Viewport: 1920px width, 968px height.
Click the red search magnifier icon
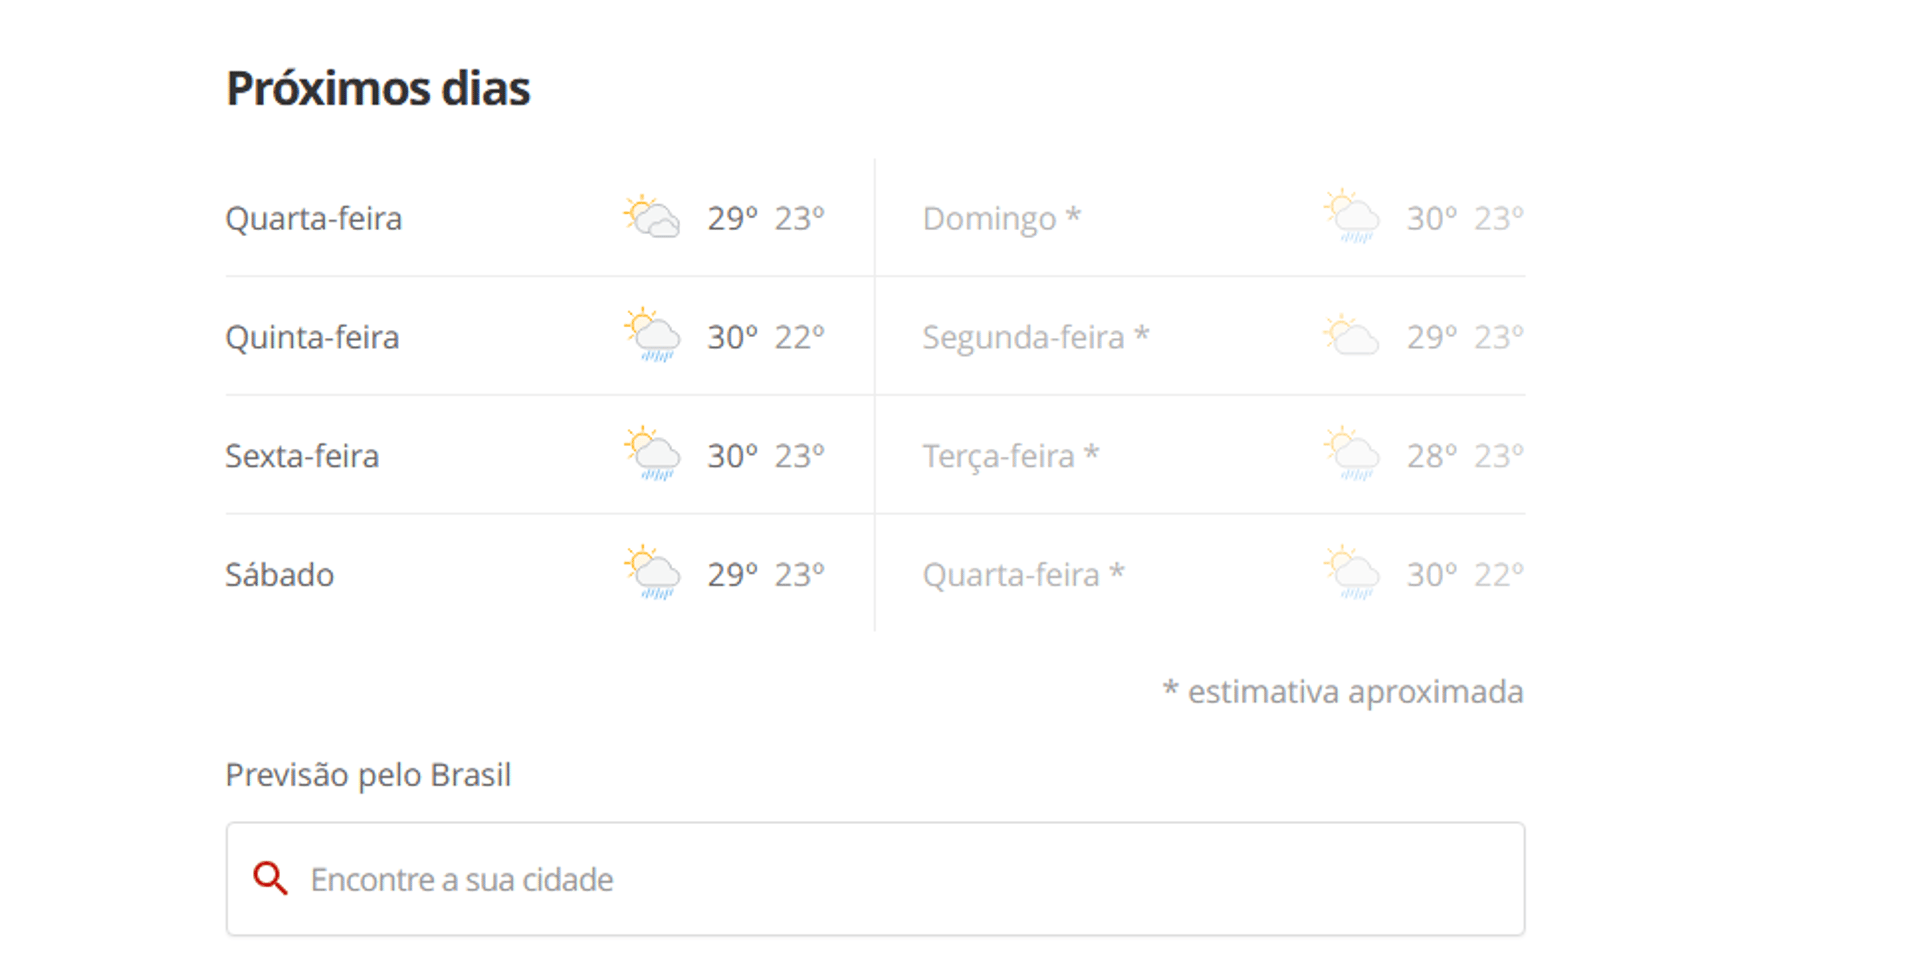[270, 879]
